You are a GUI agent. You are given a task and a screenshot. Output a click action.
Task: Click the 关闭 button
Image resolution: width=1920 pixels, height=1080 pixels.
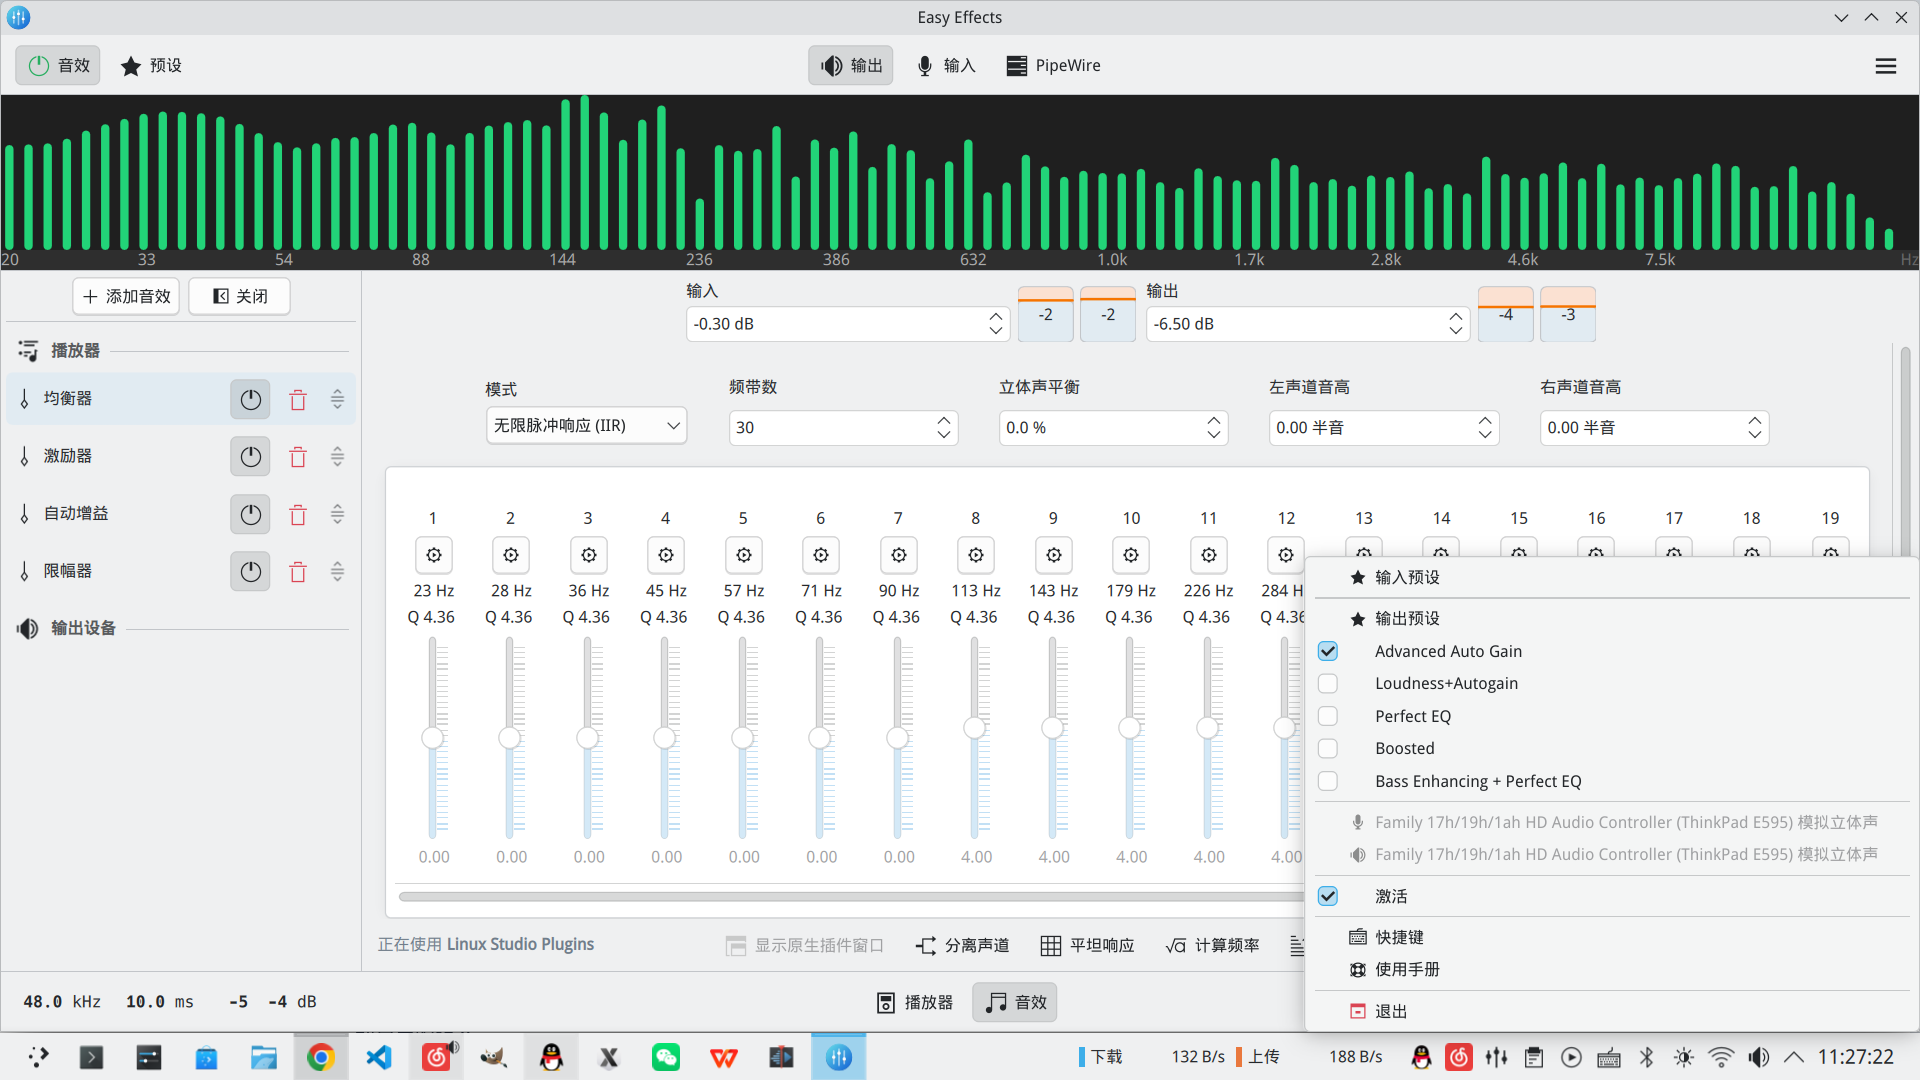click(240, 296)
